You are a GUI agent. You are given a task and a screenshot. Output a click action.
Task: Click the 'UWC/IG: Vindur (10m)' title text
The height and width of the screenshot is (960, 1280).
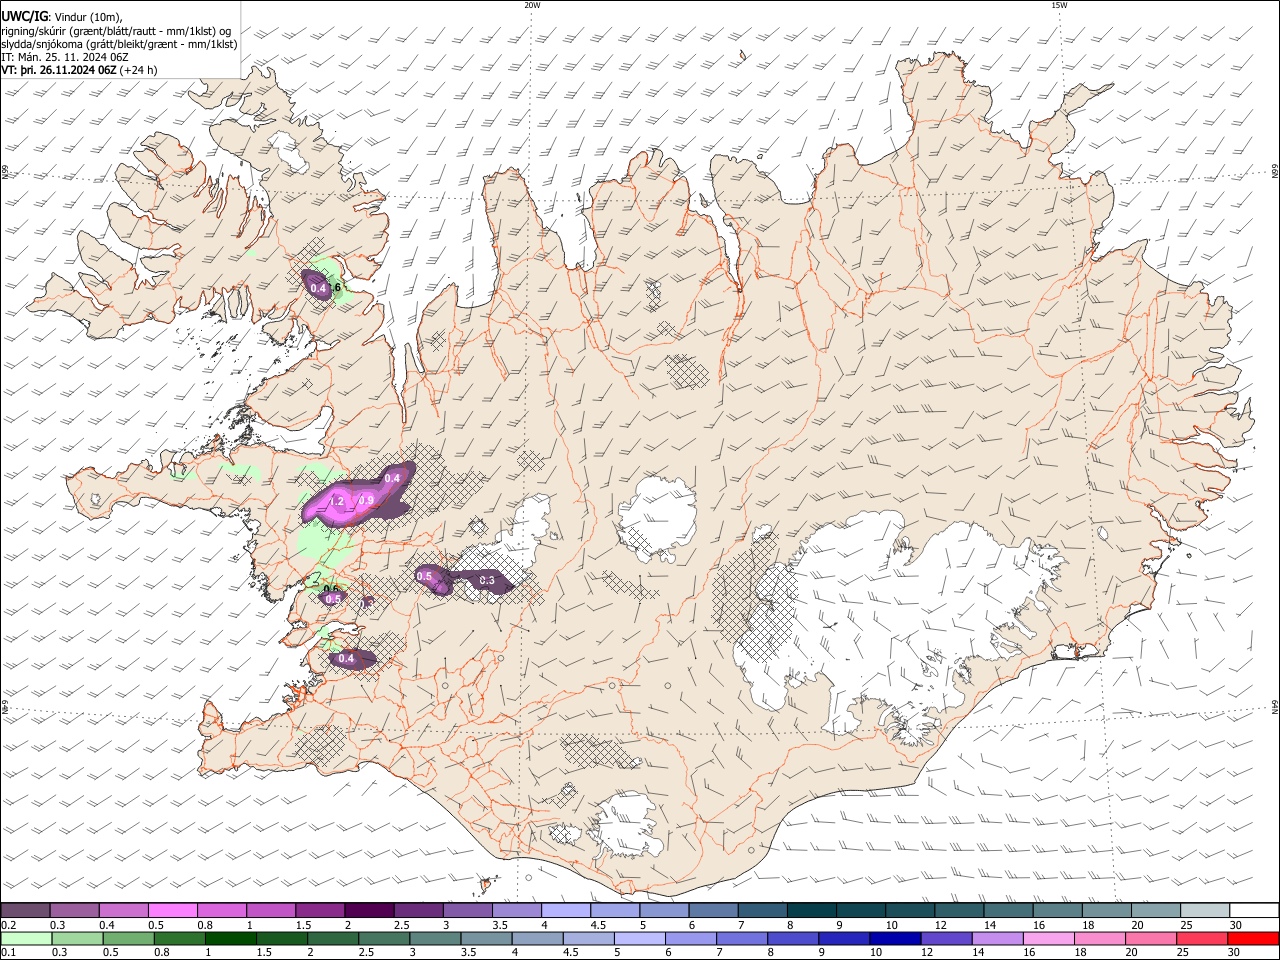click(62, 16)
